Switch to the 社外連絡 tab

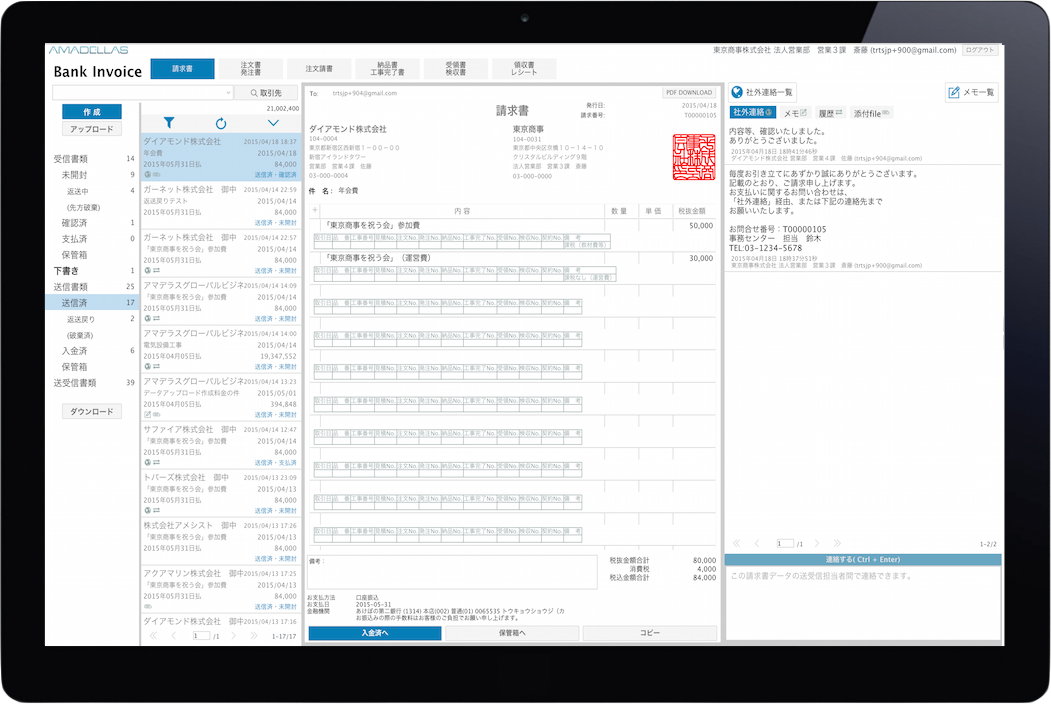click(753, 113)
